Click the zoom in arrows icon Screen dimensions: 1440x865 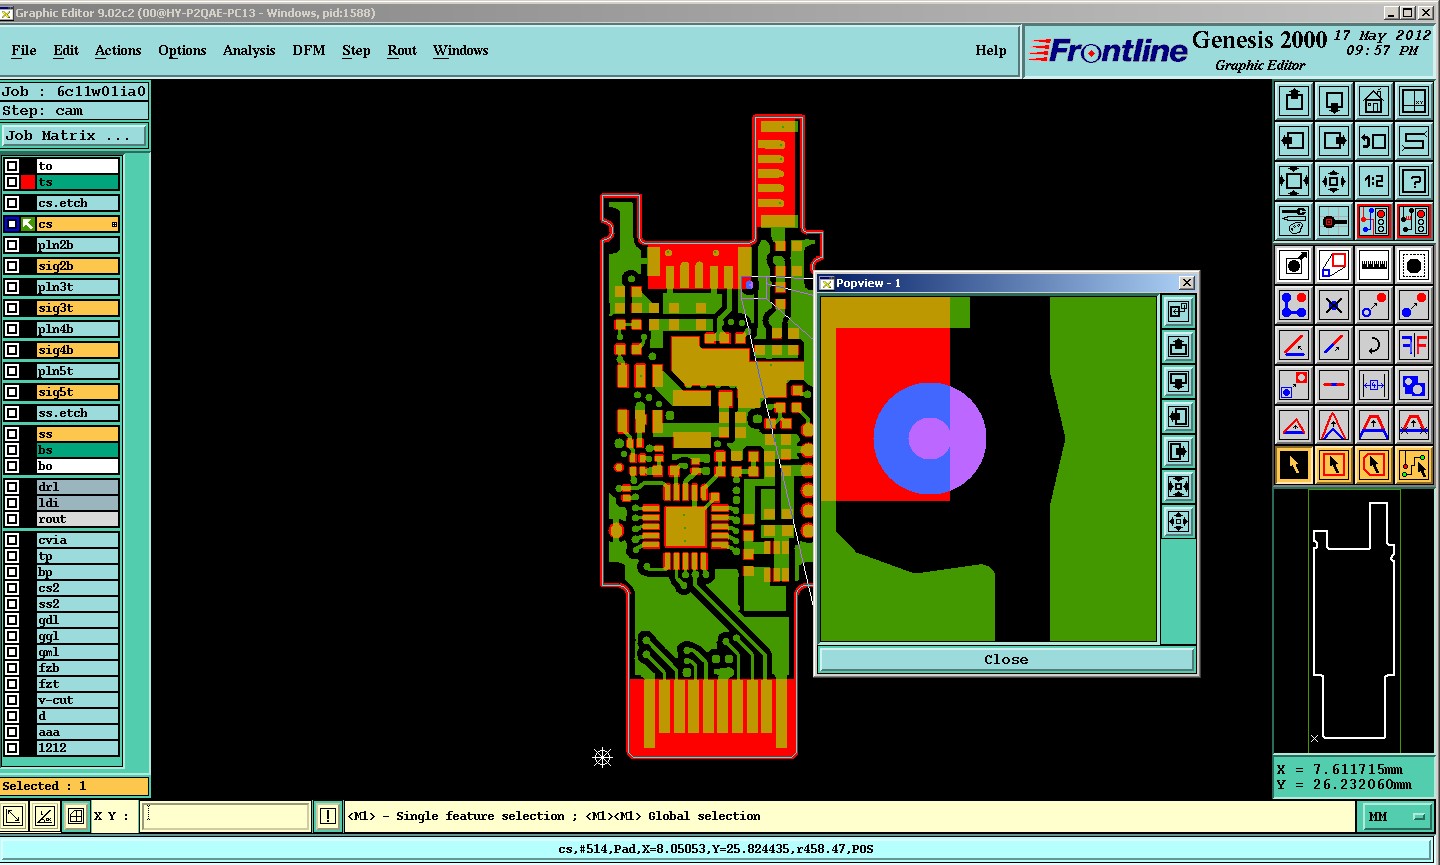(x=1334, y=181)
